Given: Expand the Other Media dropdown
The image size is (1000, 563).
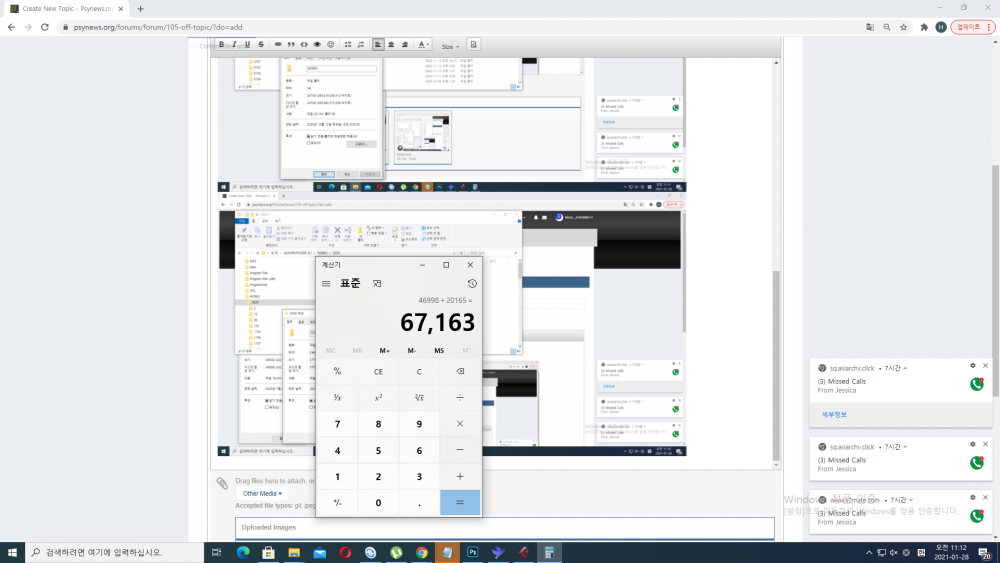Looking at the screenshot, I should click(262, 493).
